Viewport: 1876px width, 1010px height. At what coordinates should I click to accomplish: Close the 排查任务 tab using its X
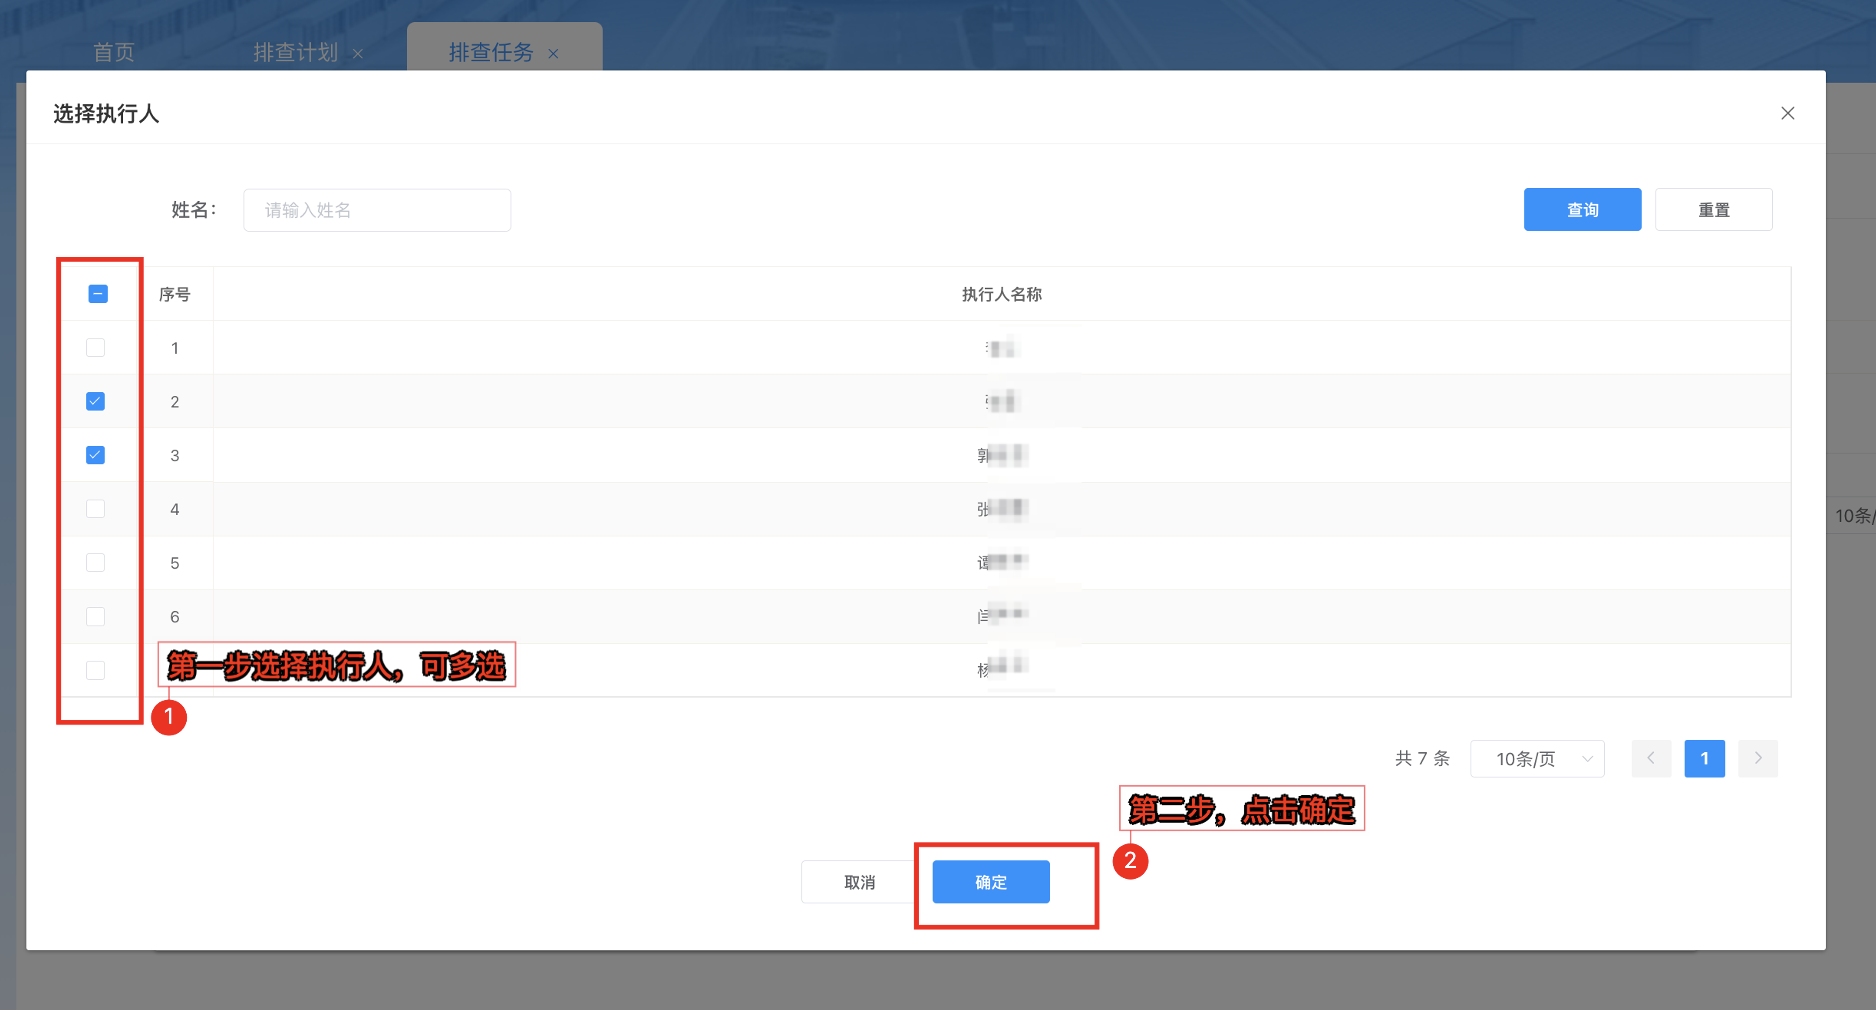point(553,54)
